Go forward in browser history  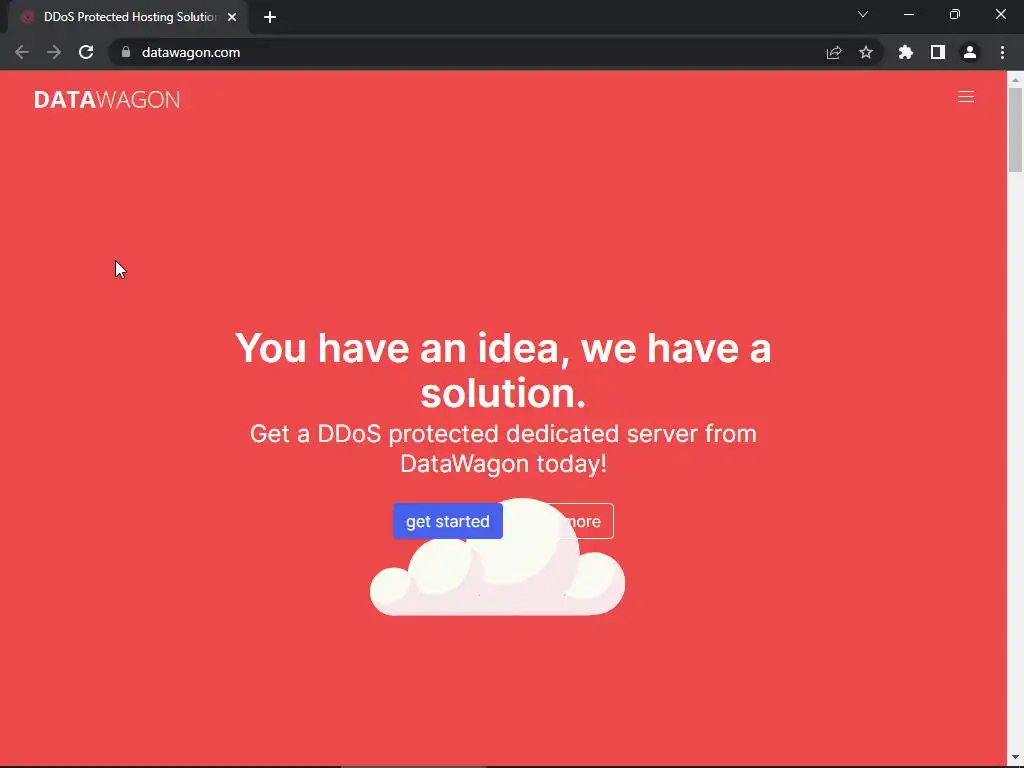point(54,52)
